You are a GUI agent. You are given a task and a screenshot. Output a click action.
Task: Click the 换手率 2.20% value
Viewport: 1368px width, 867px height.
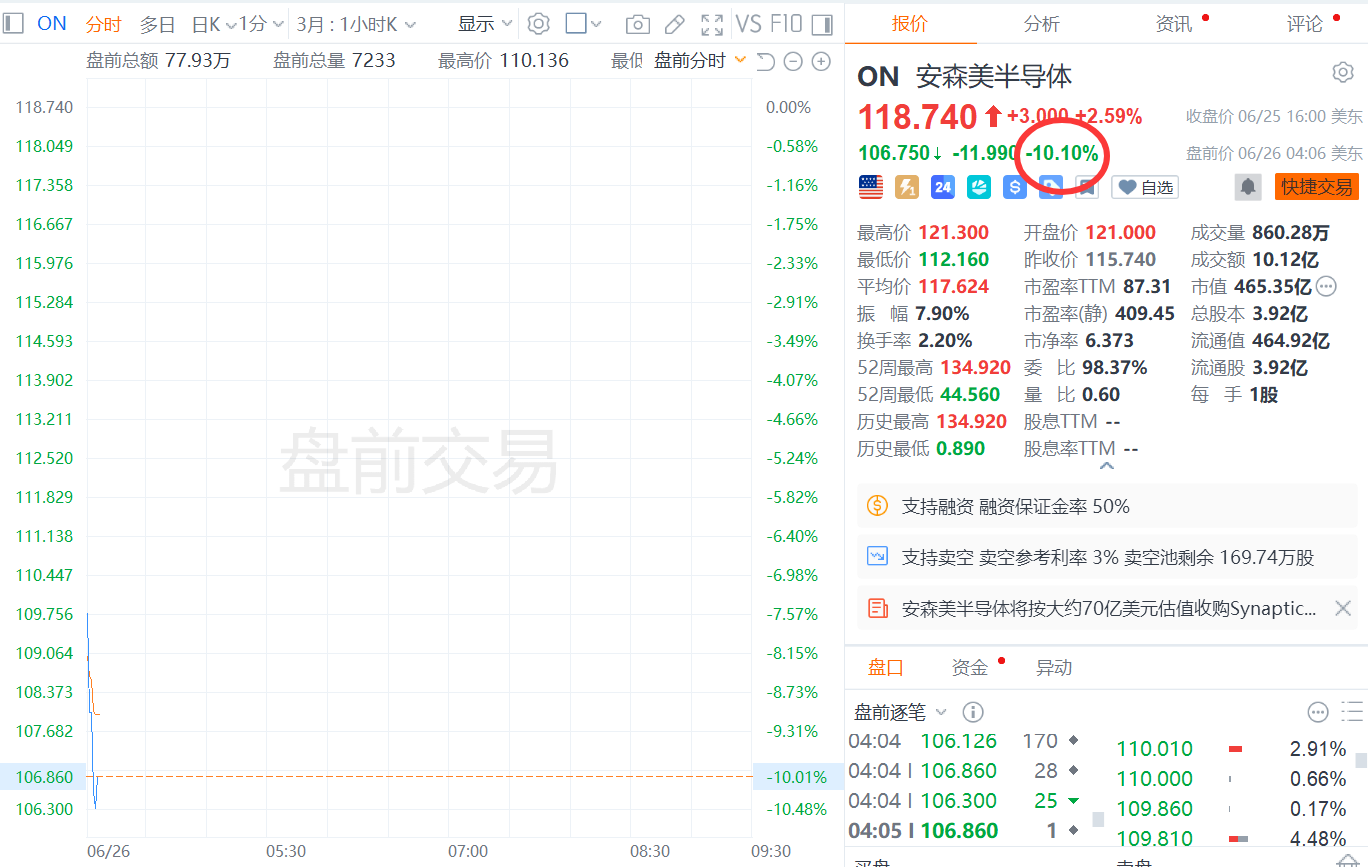945,341
